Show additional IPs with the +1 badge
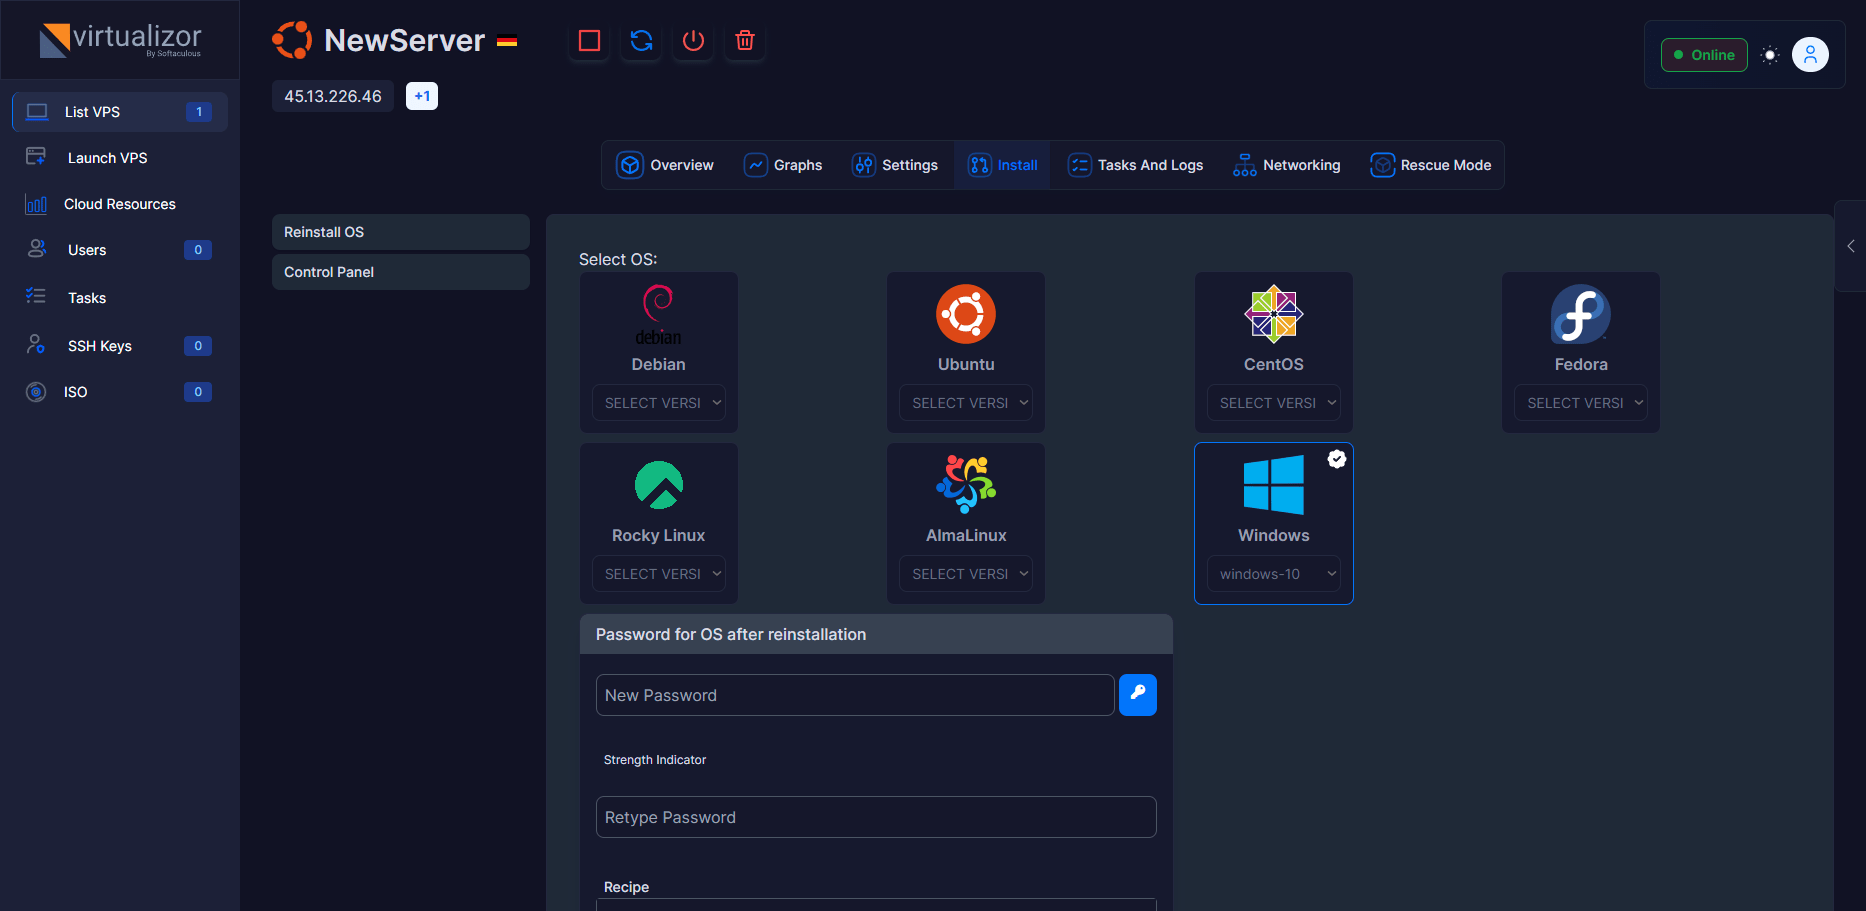 point(422,96)
